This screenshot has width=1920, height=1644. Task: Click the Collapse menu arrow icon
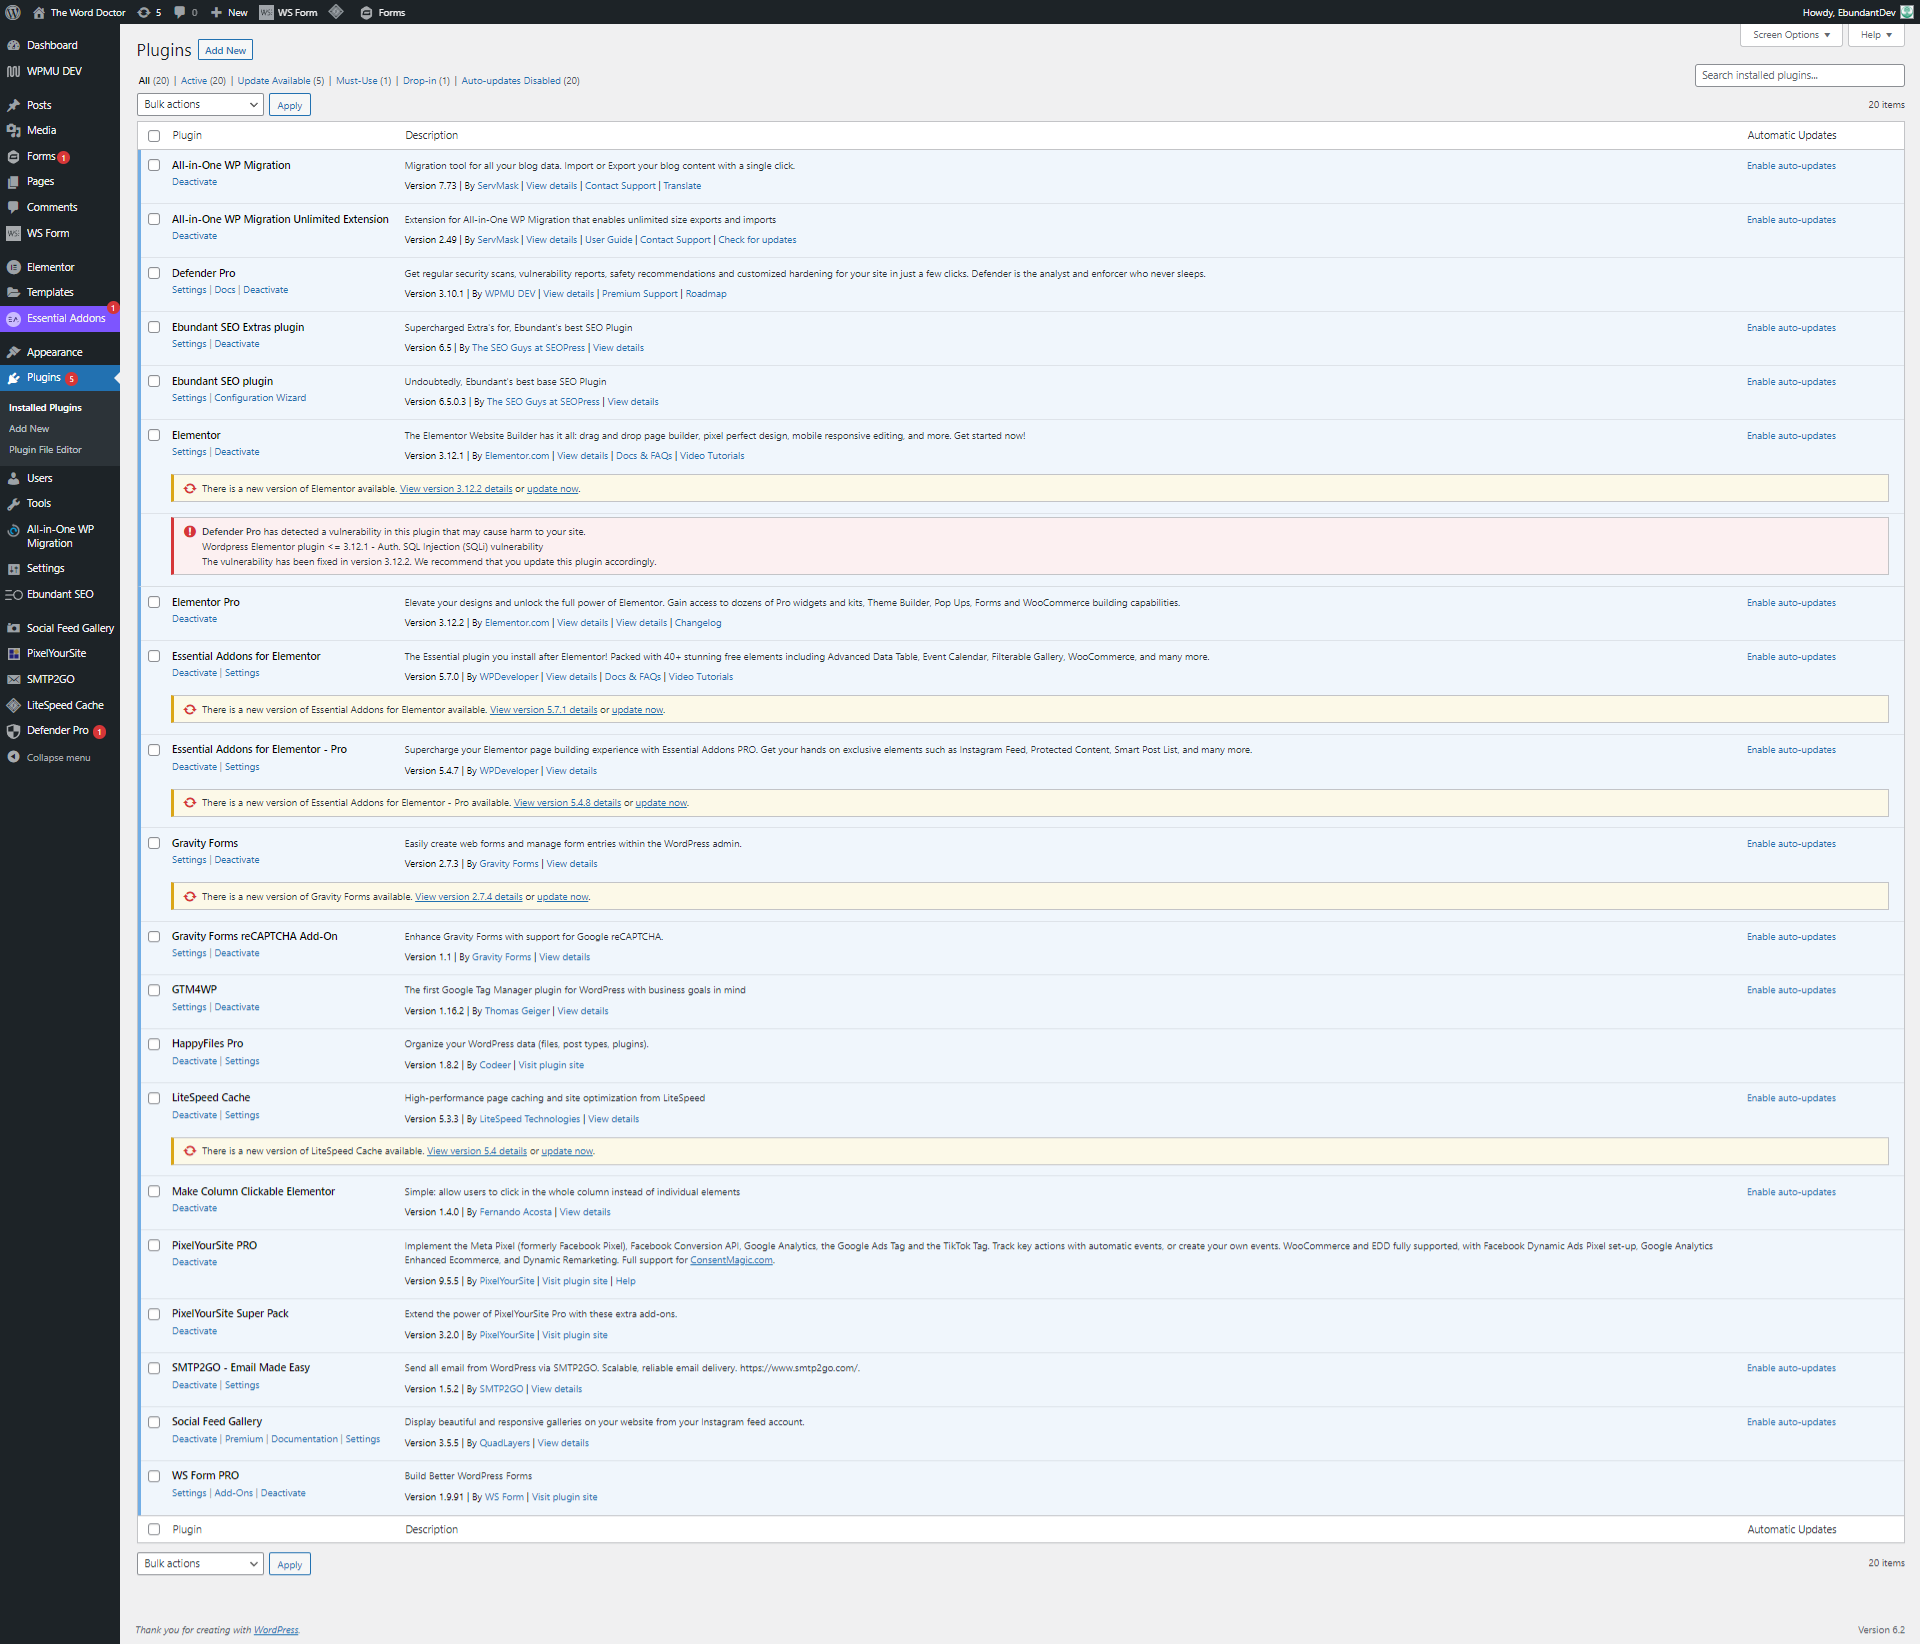pos(13,757)
